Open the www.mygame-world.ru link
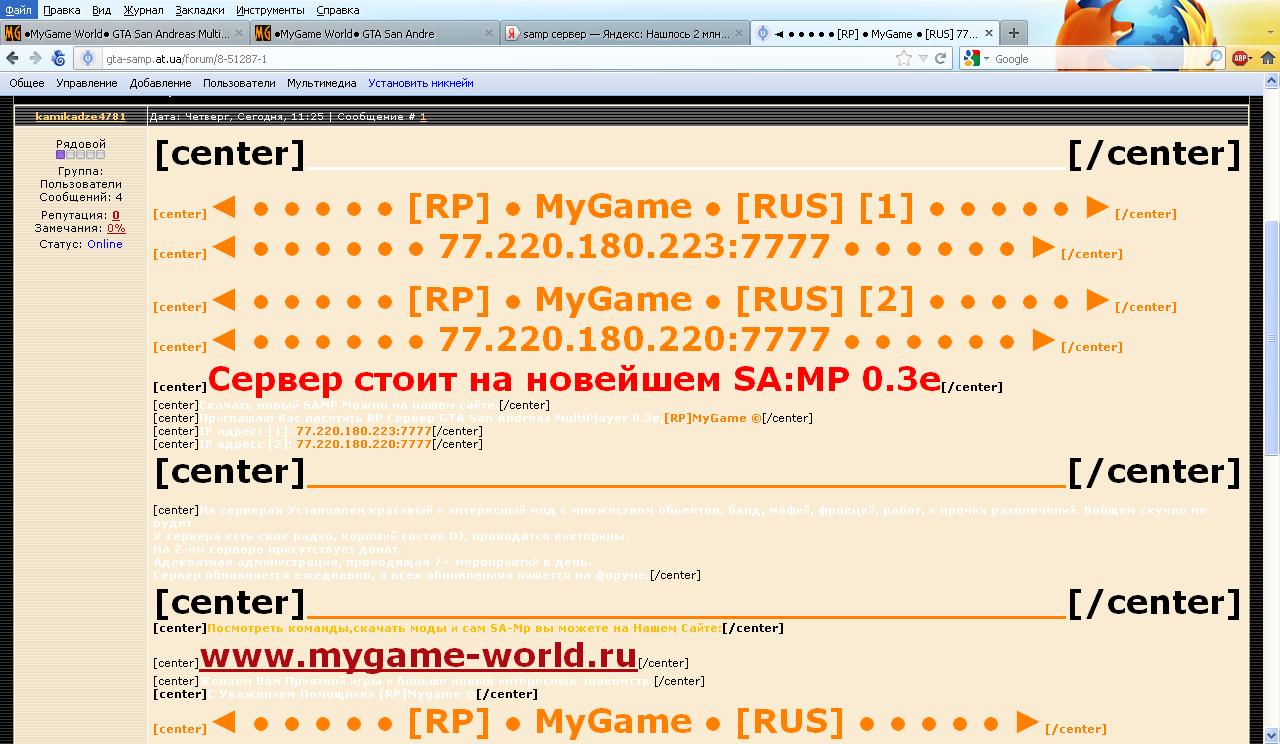 (418, 656)
